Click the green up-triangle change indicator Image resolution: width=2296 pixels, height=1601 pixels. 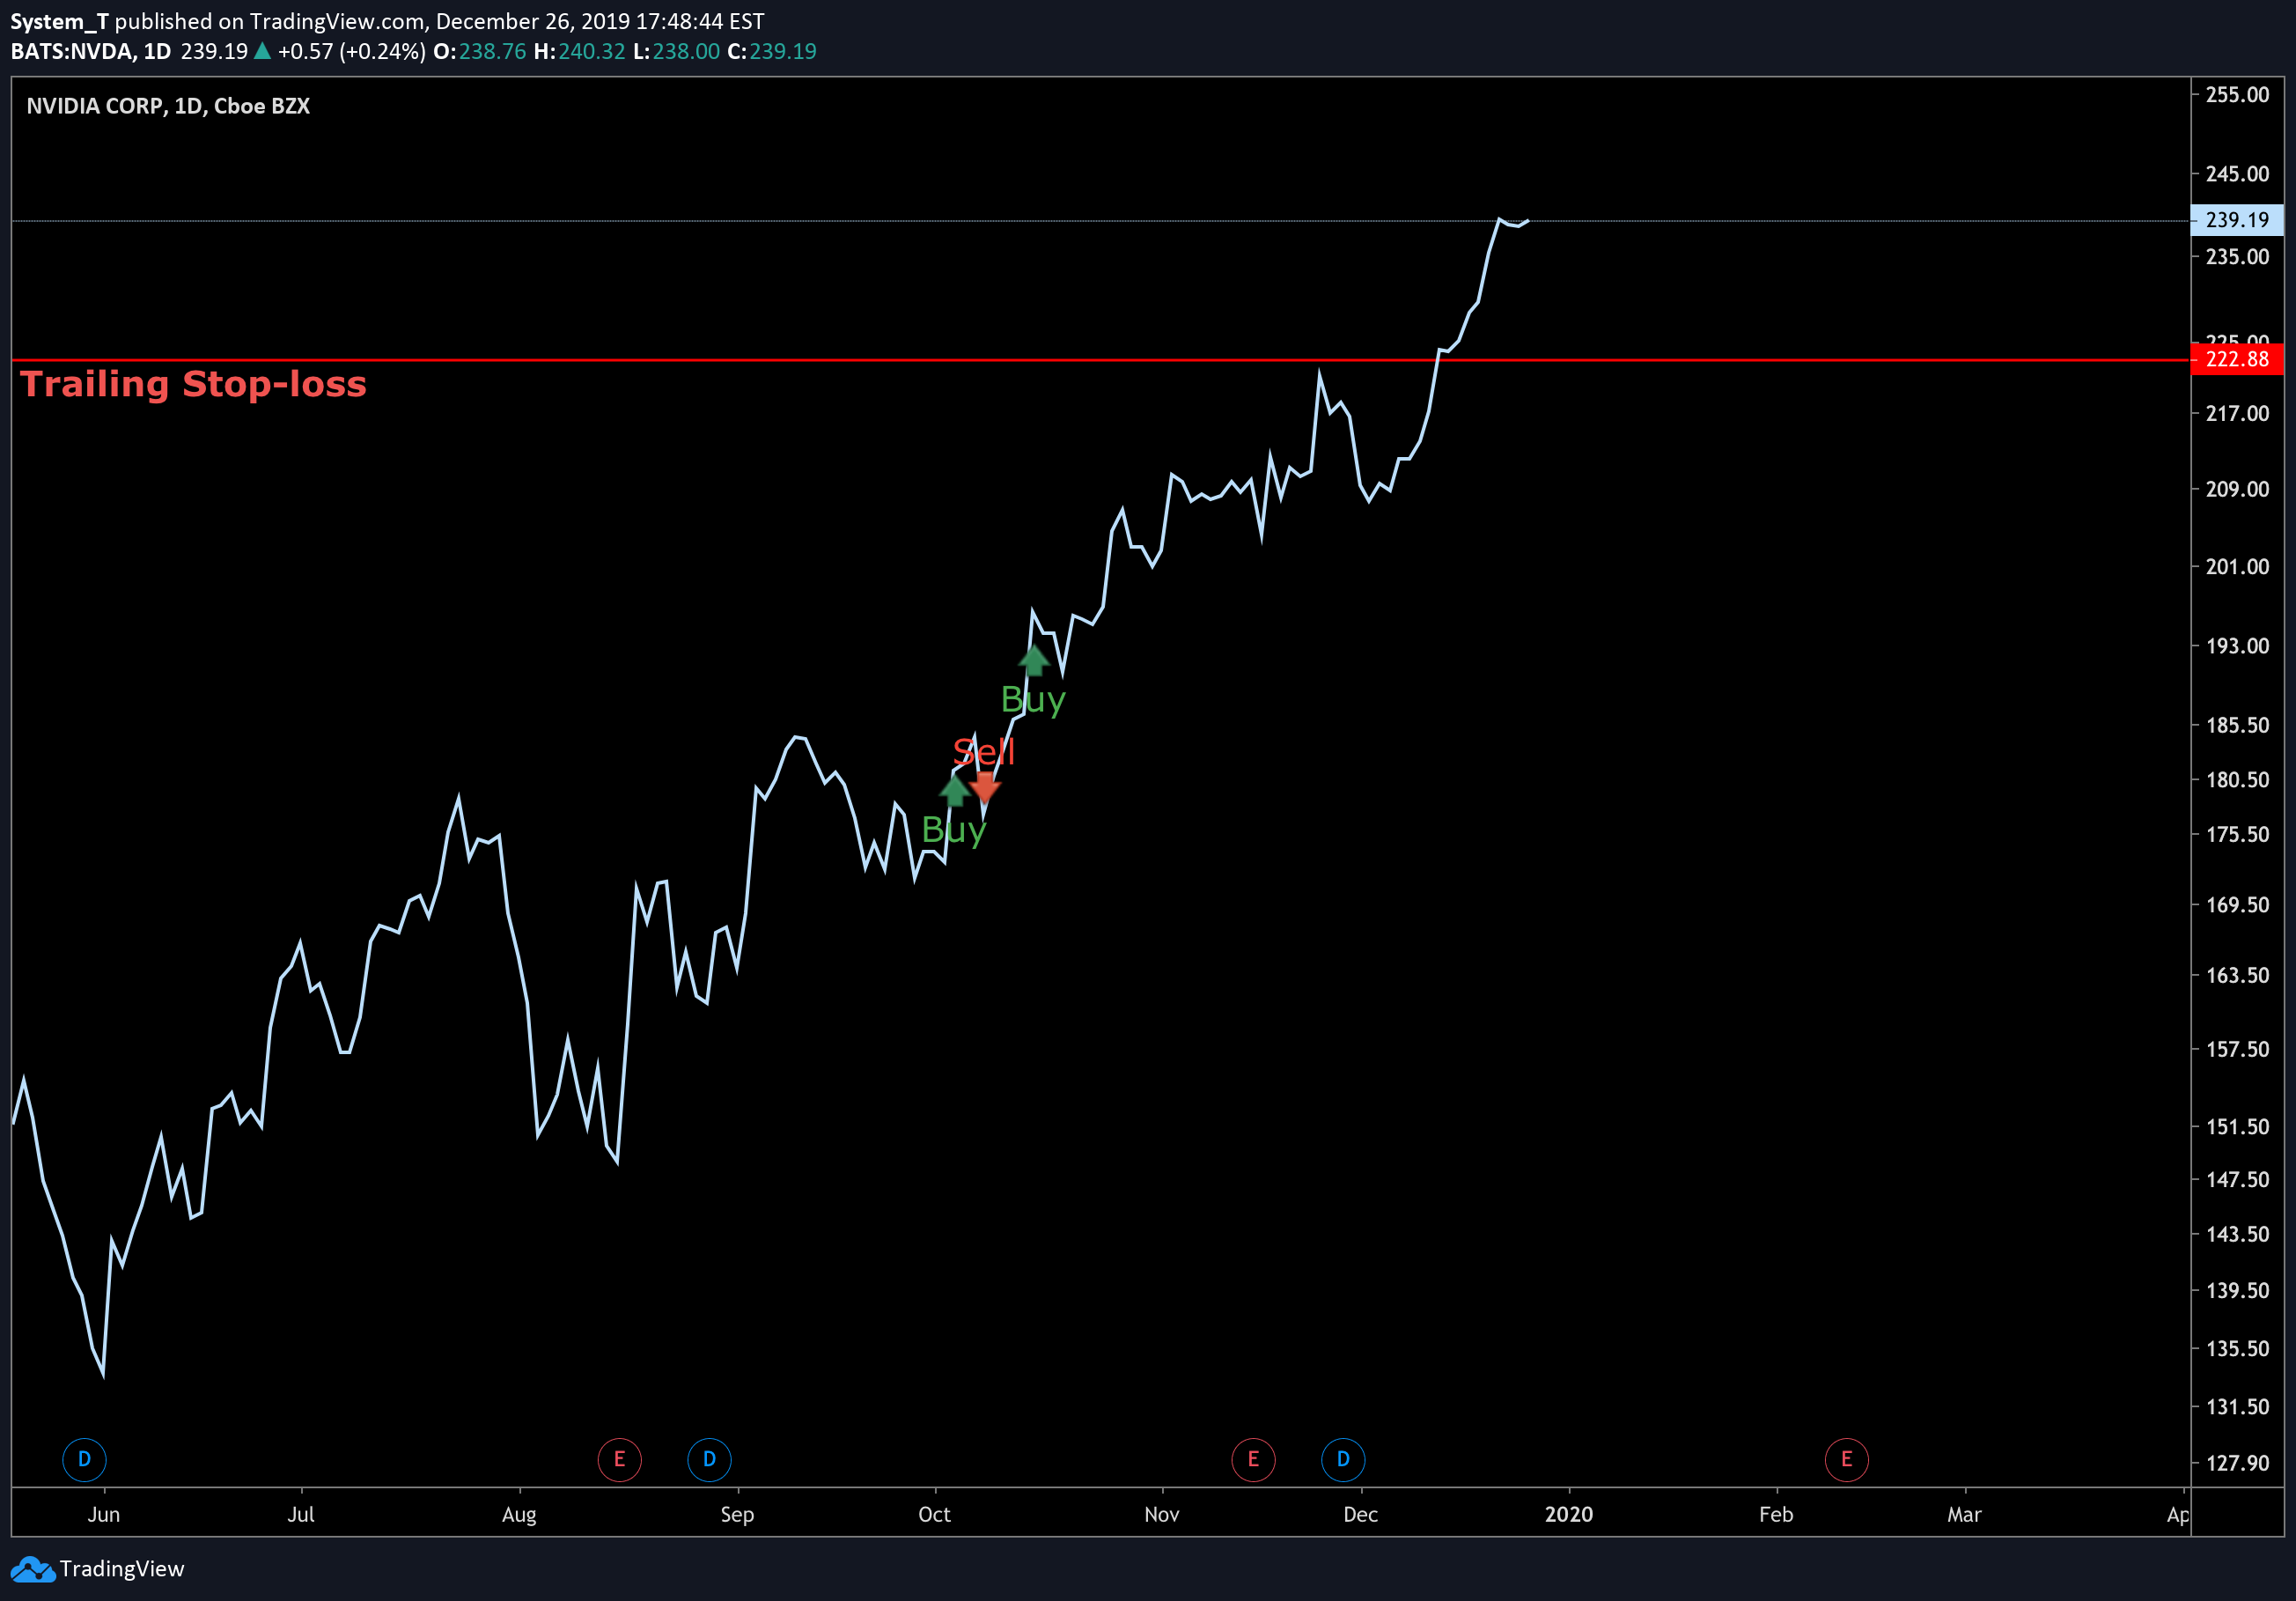click(x=262, y=51)
